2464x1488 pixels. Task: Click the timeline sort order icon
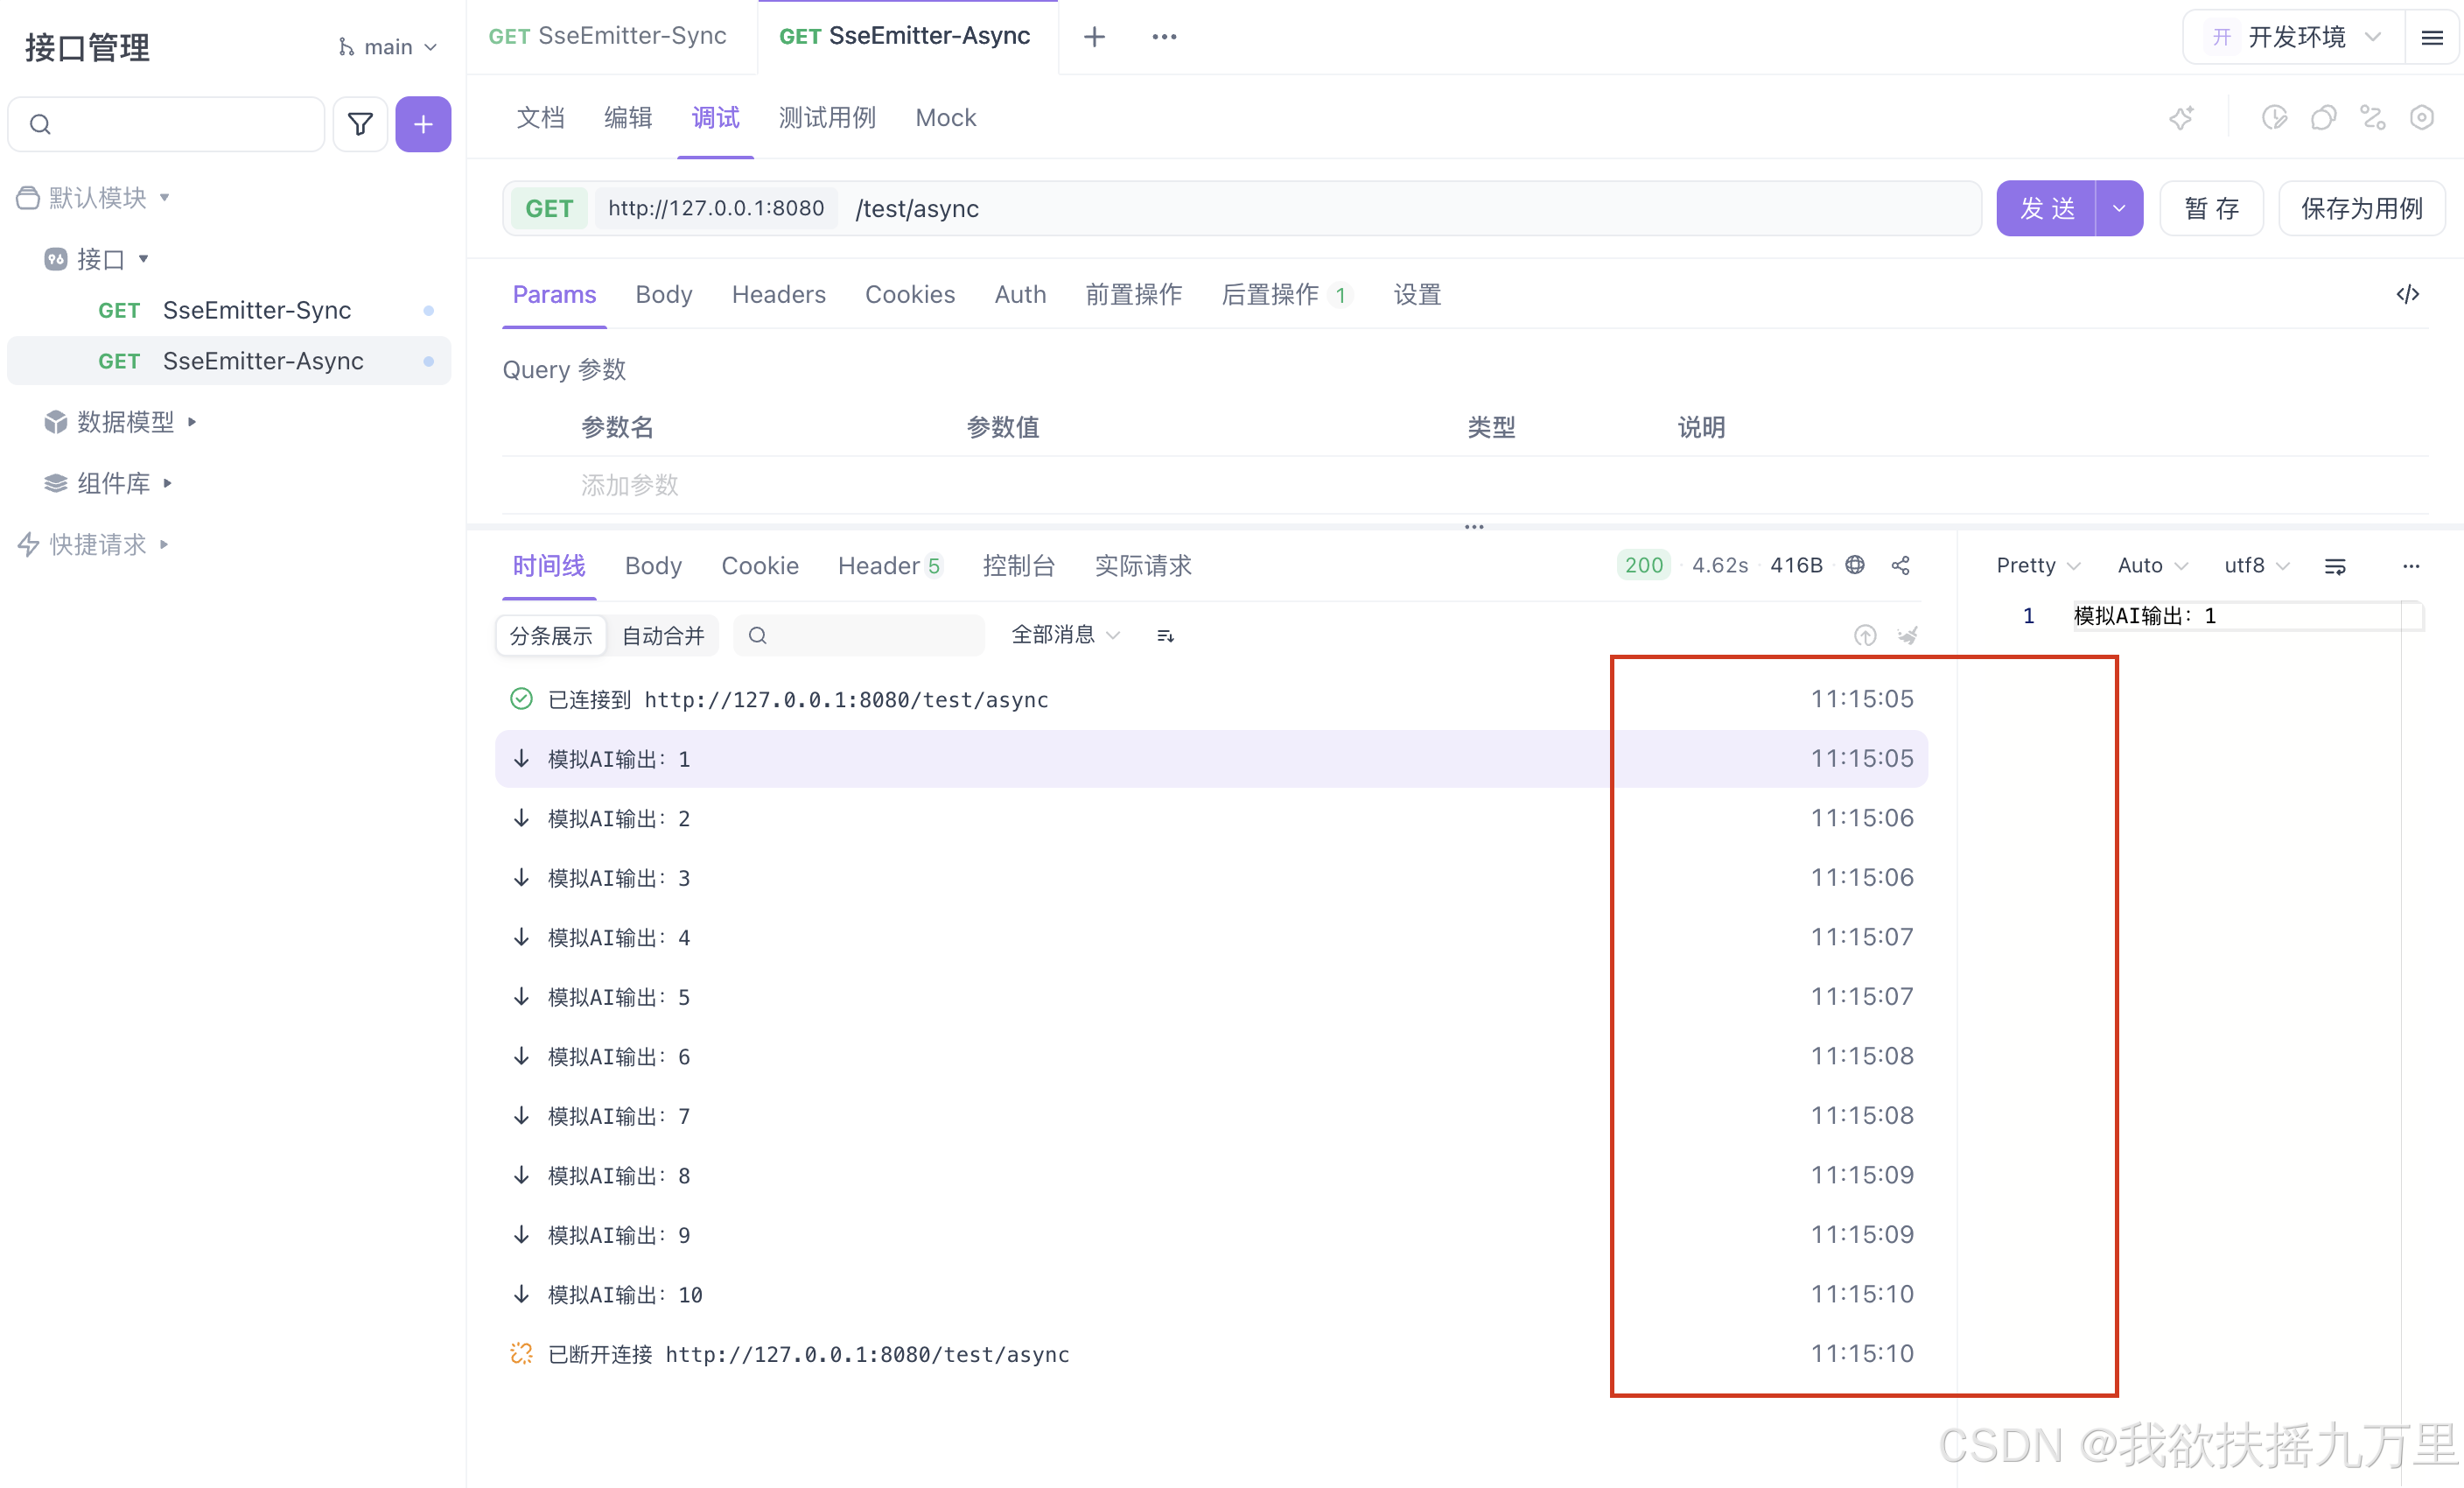pos(1165,635)
